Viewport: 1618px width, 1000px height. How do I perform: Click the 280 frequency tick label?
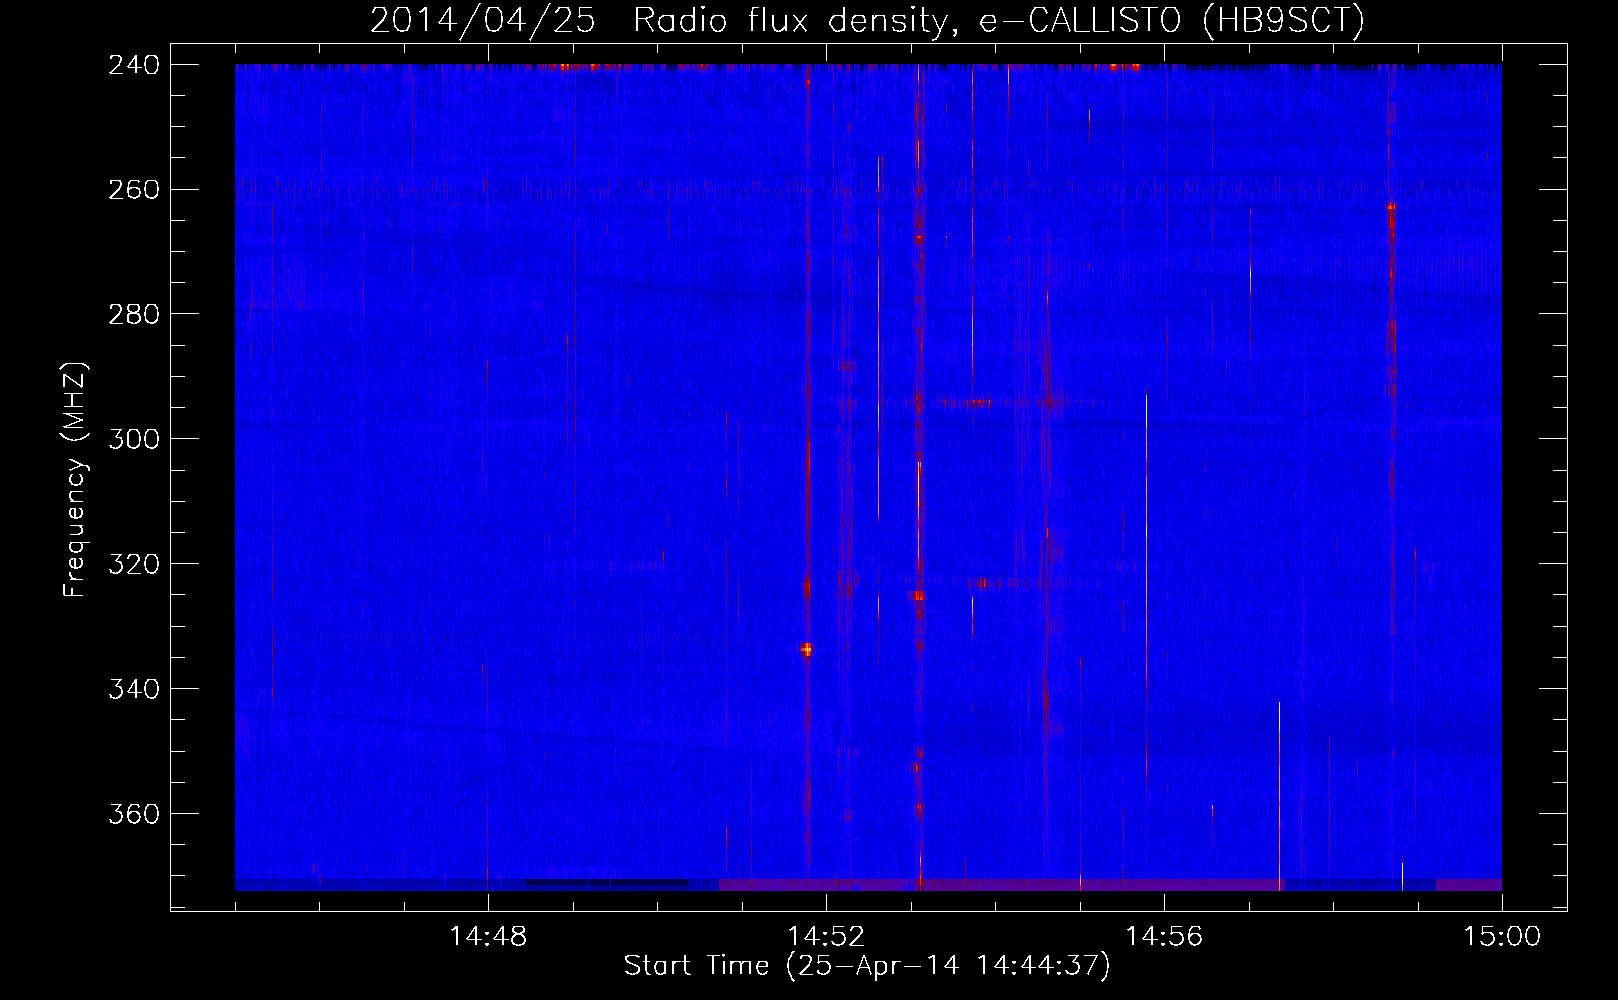[x=134, y=314]
